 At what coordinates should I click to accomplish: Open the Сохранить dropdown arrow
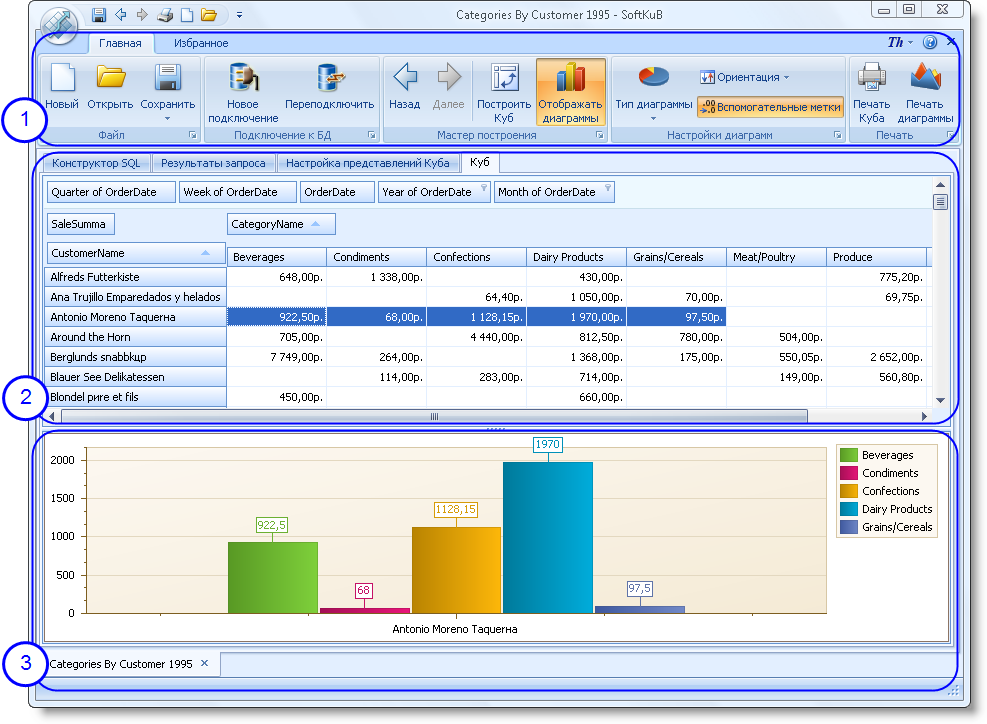[167, 118]
